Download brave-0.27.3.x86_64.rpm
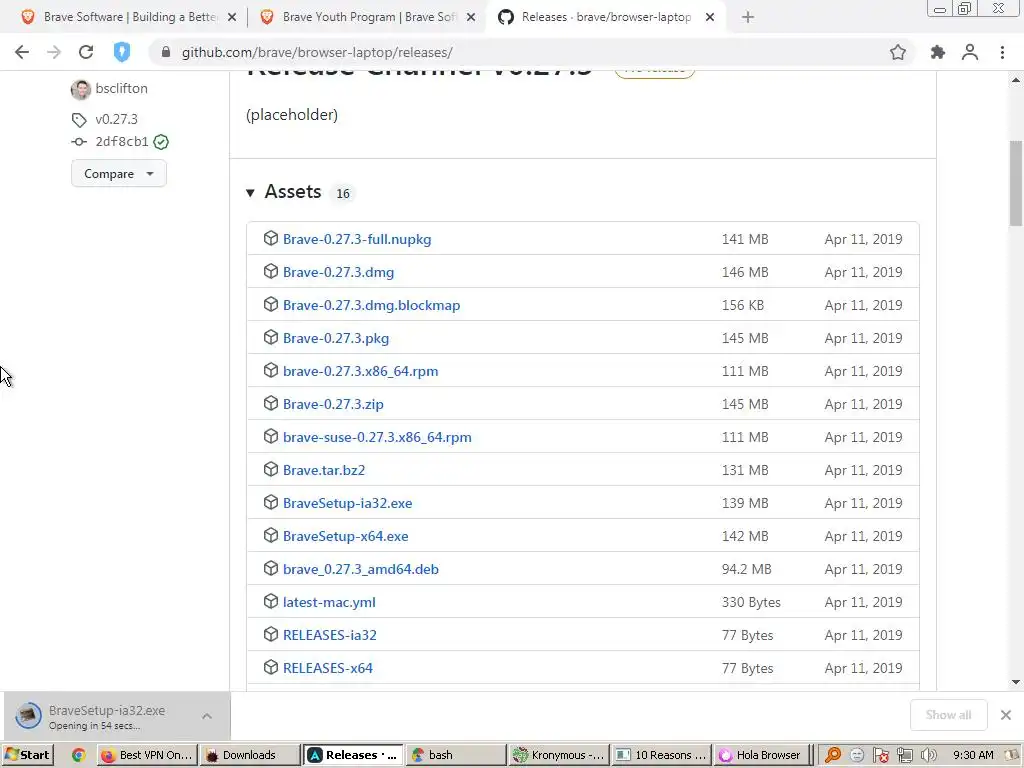This screenshot has width=1024, height=768. [360, 371]
